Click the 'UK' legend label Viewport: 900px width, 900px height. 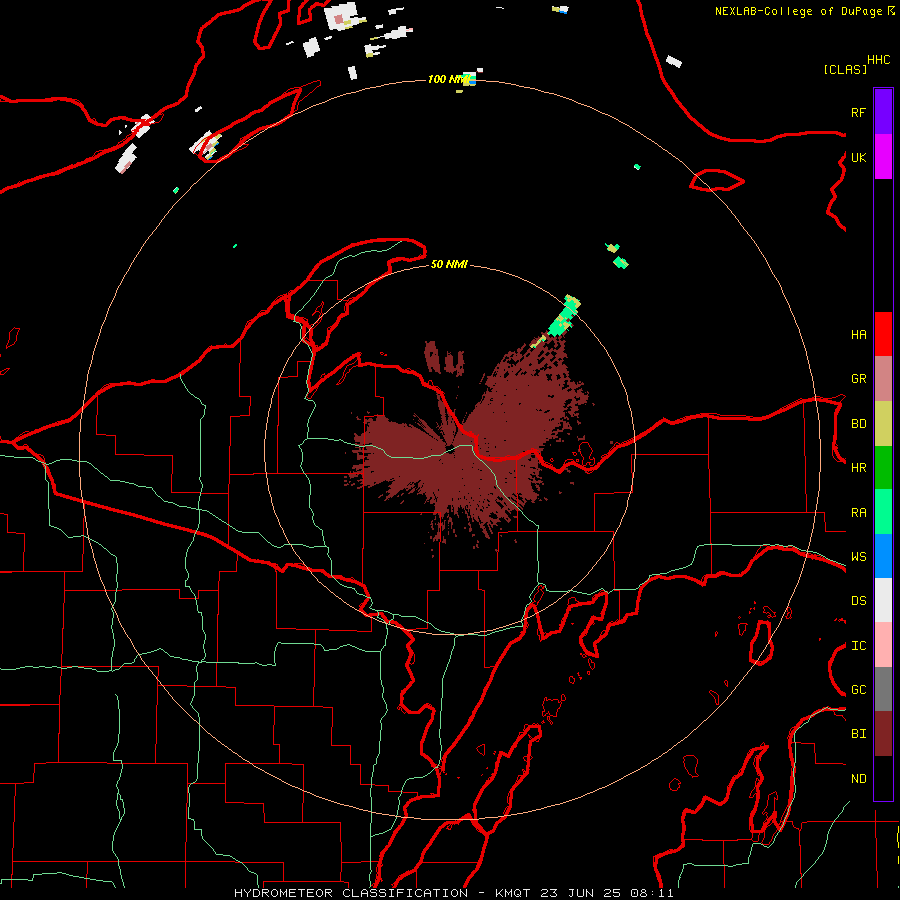pyautogui.click(x=859, y=157)
